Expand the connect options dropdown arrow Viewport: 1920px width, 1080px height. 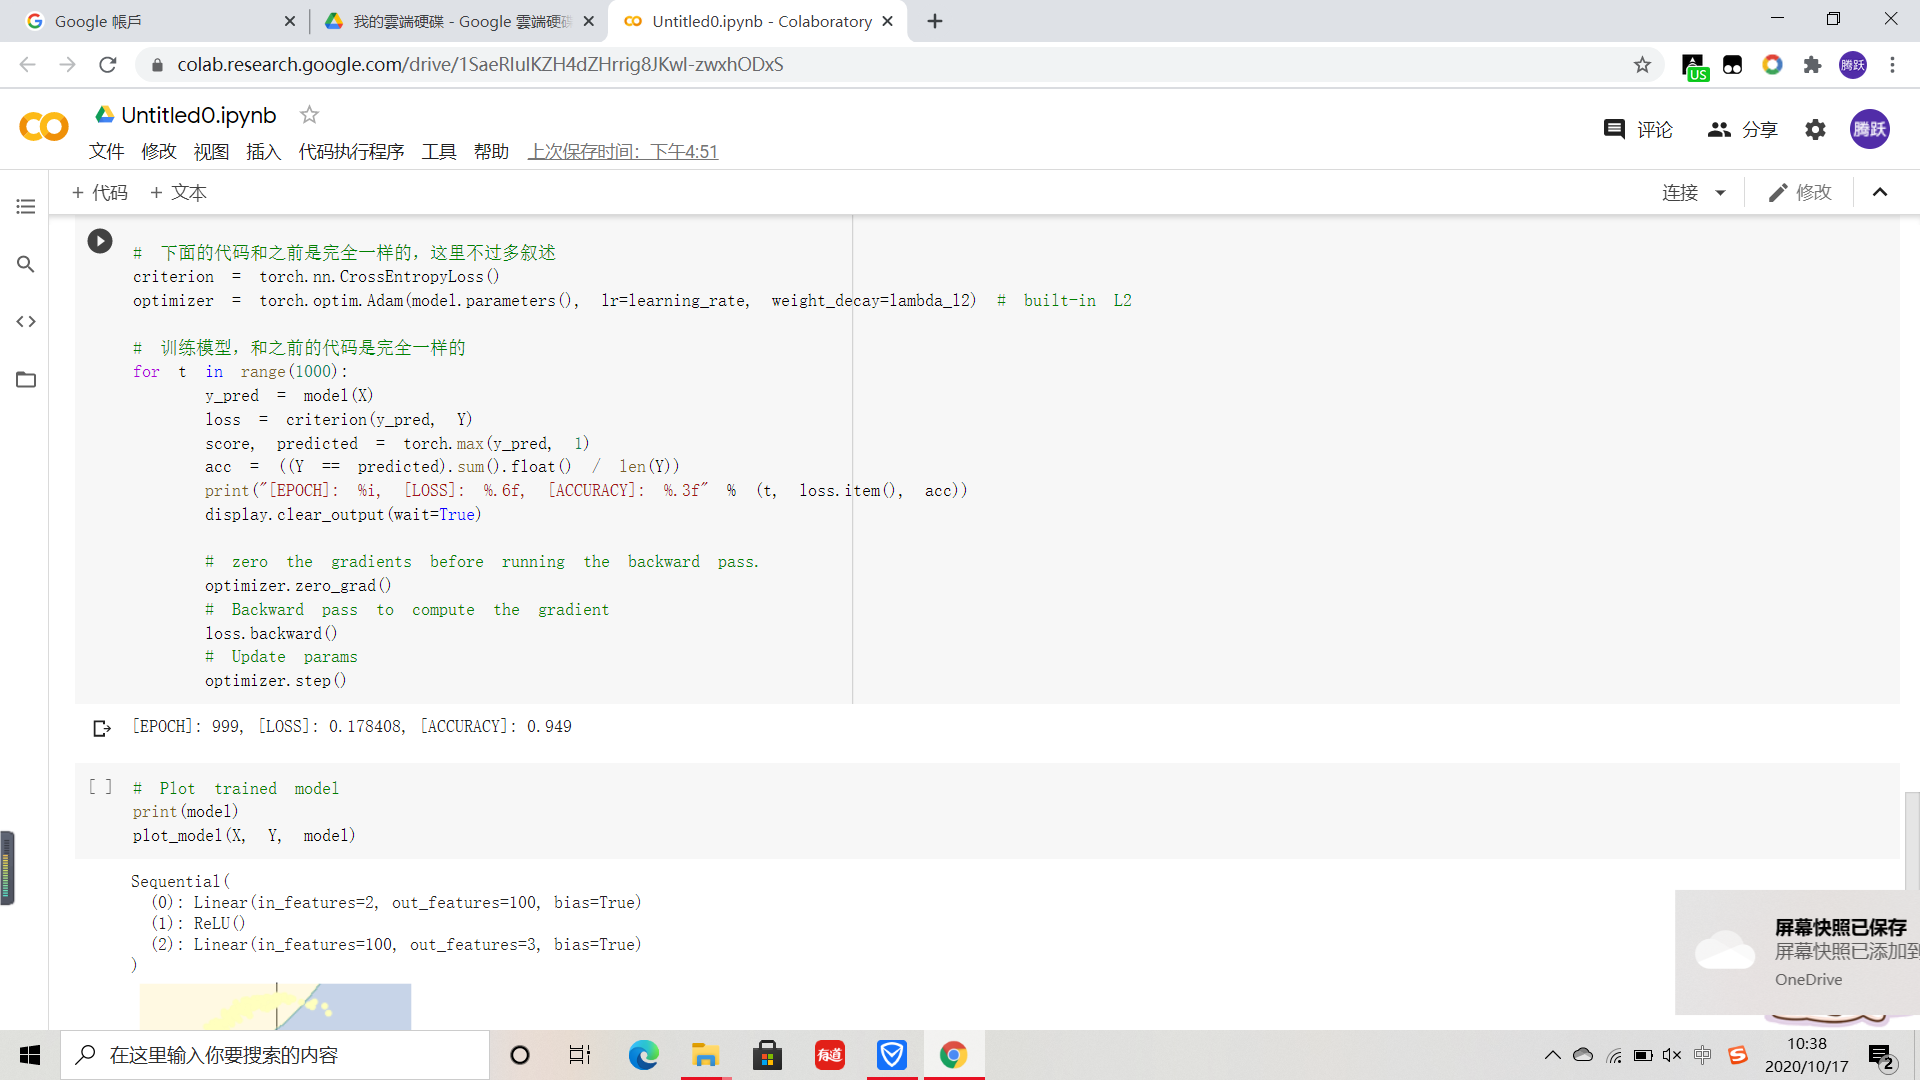[1720, 192]
